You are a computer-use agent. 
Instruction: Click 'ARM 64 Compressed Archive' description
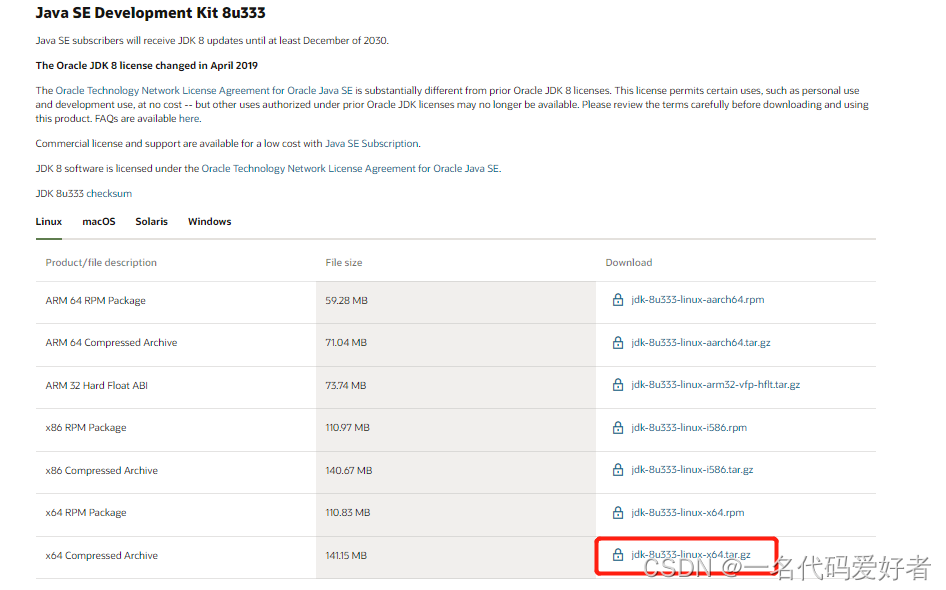[112, 343]
